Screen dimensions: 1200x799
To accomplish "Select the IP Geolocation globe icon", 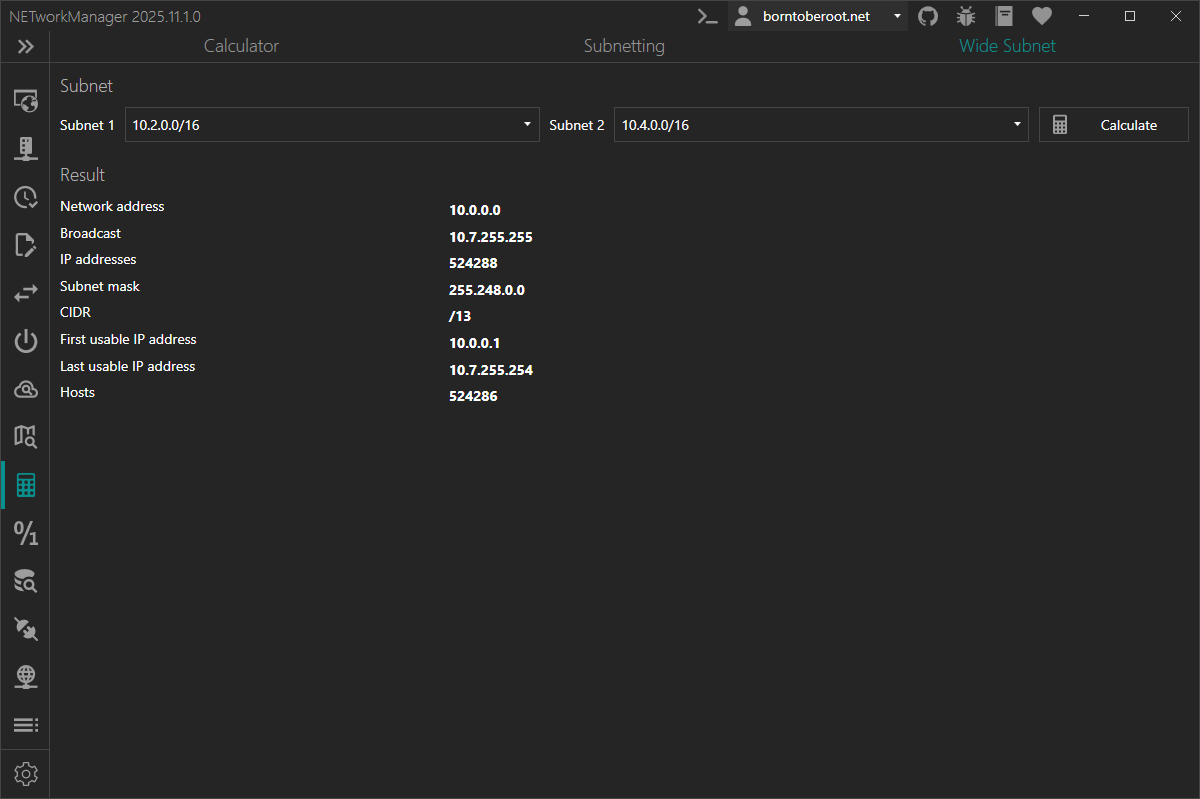I will [25, 677].
